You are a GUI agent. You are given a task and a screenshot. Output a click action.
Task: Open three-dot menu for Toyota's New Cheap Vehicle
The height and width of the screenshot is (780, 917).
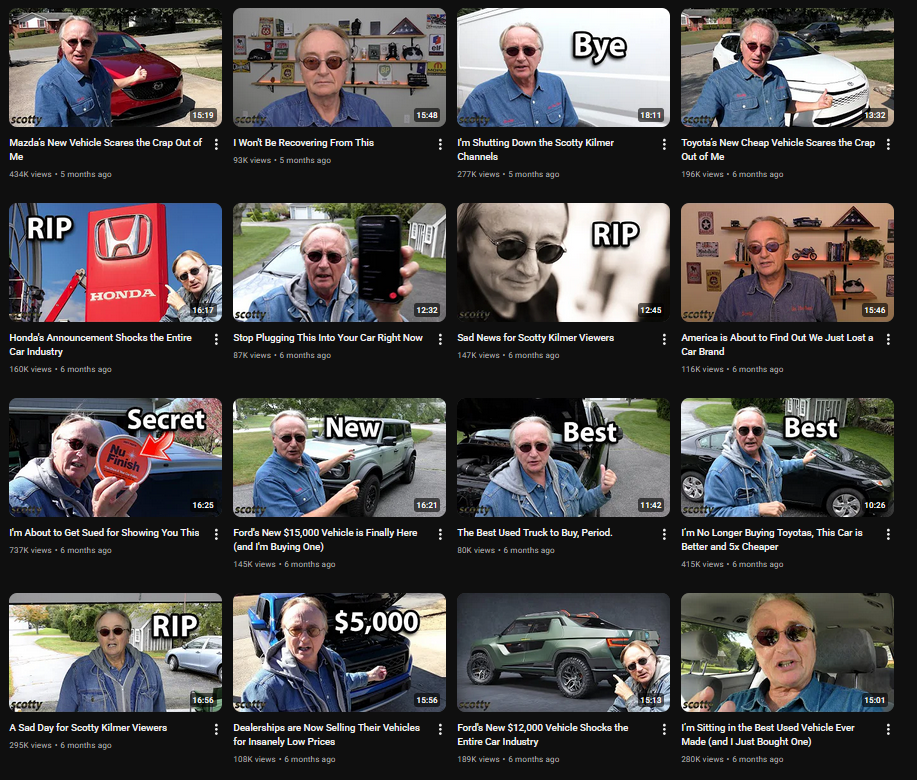pos(888,144)
